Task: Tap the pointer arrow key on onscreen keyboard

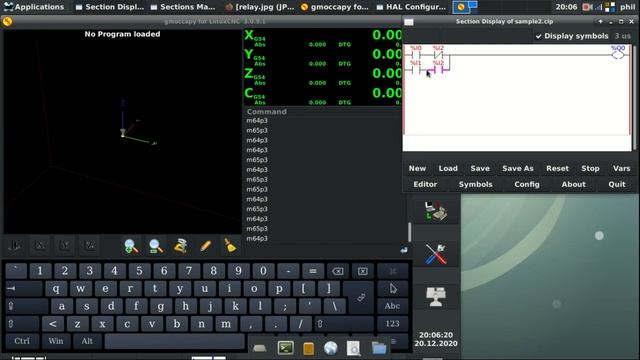Action: (x=393, y=289)
